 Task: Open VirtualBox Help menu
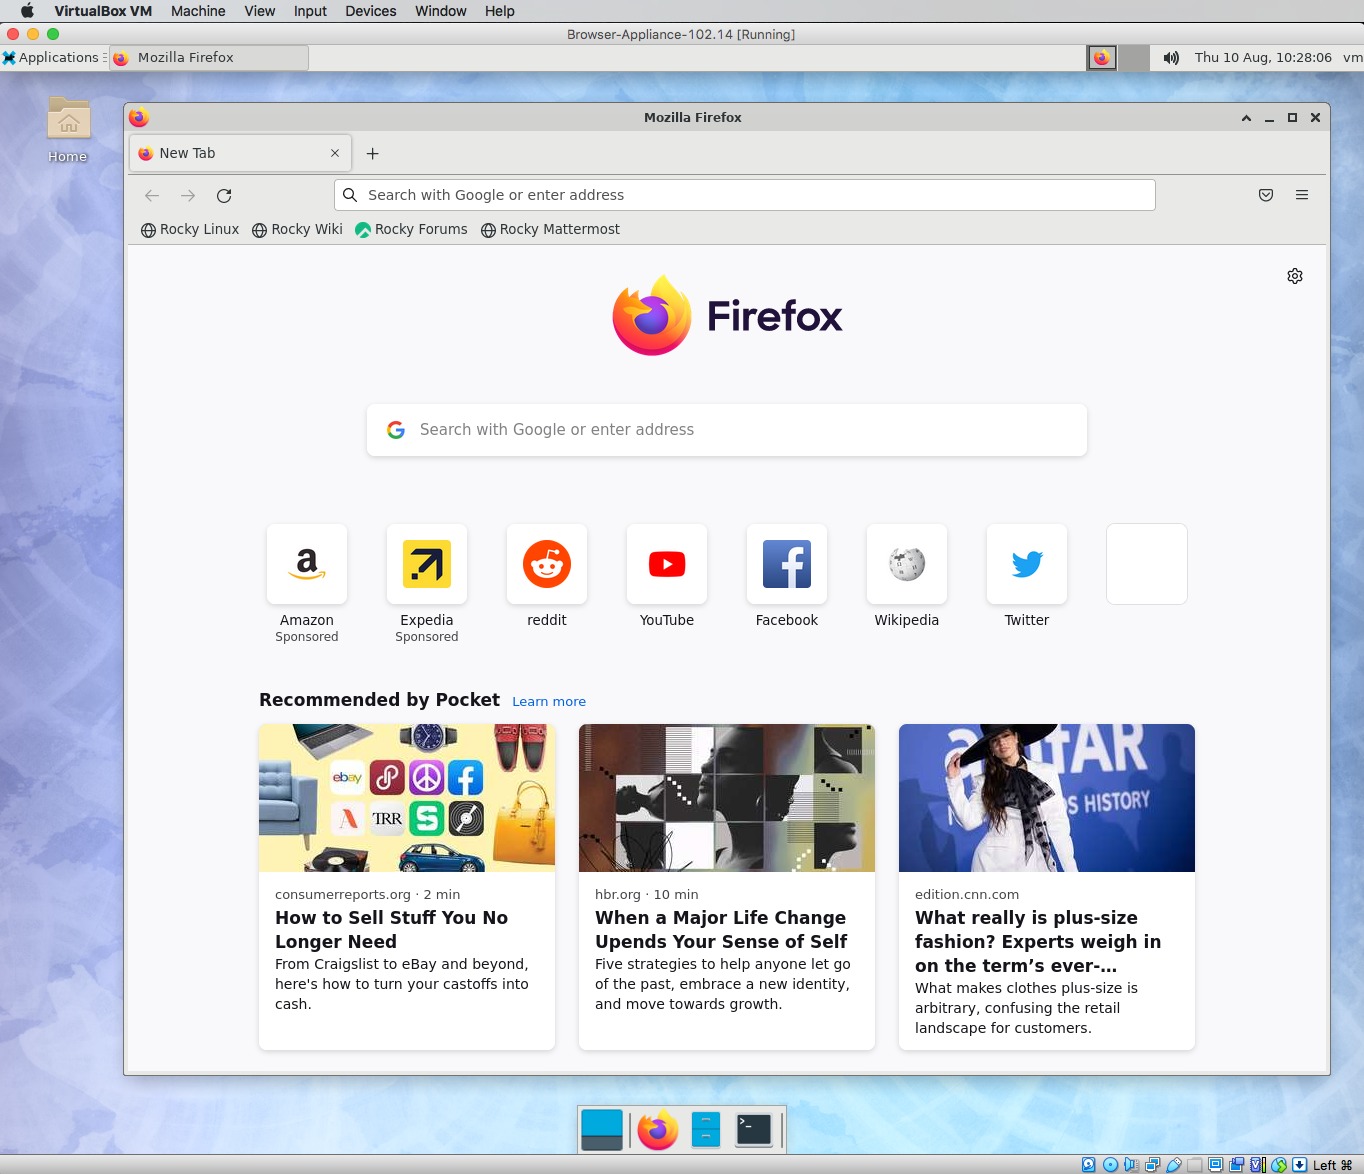[500, 11]
